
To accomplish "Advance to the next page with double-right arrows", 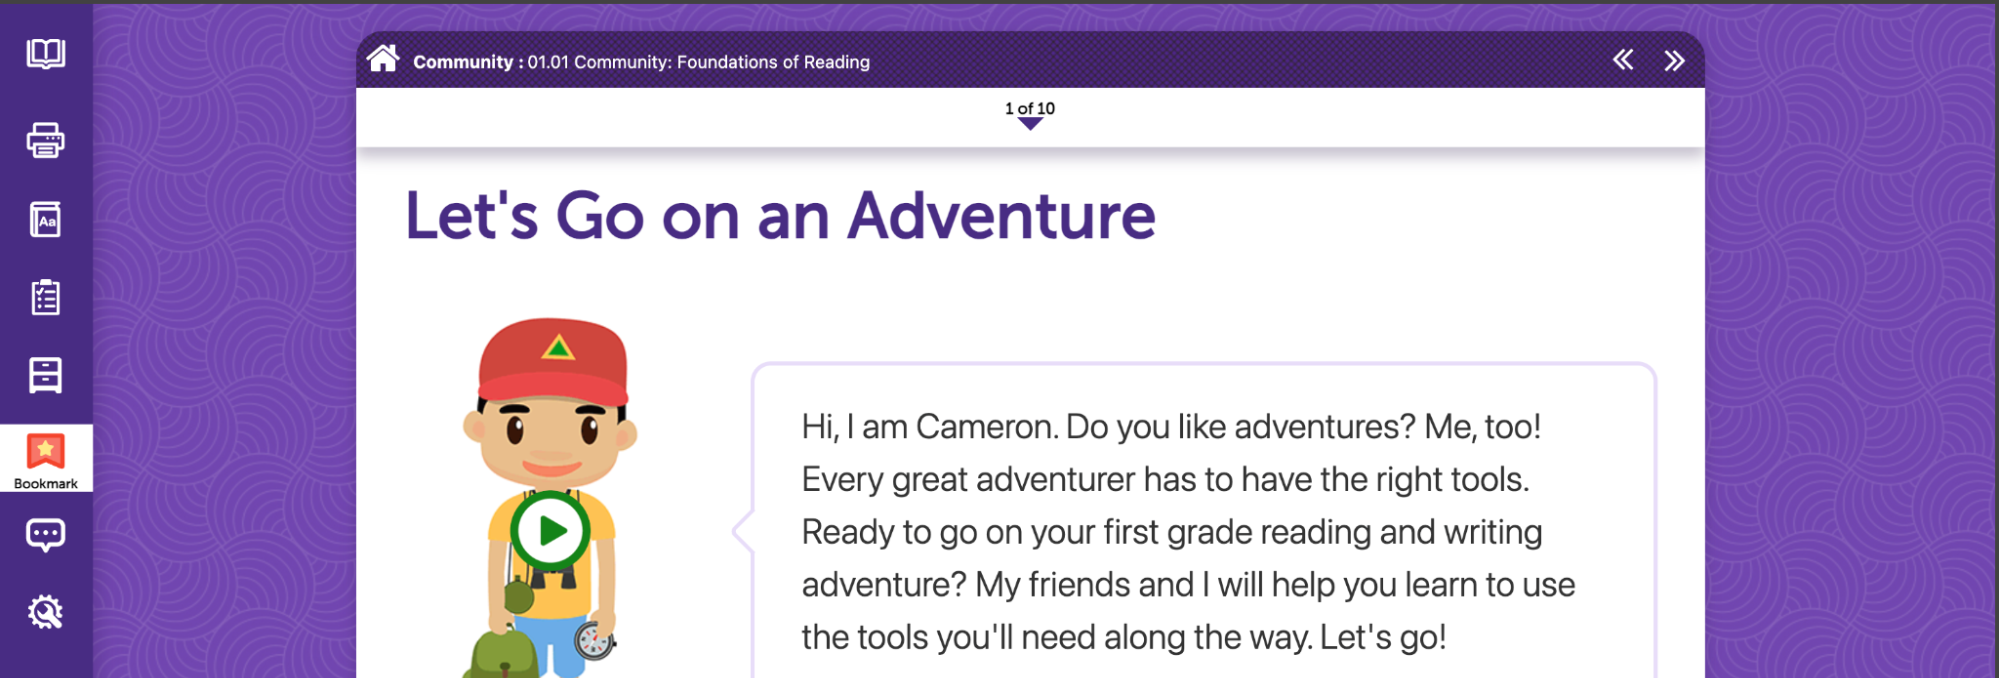I will pyautogui.click(x=1674, y=61).
